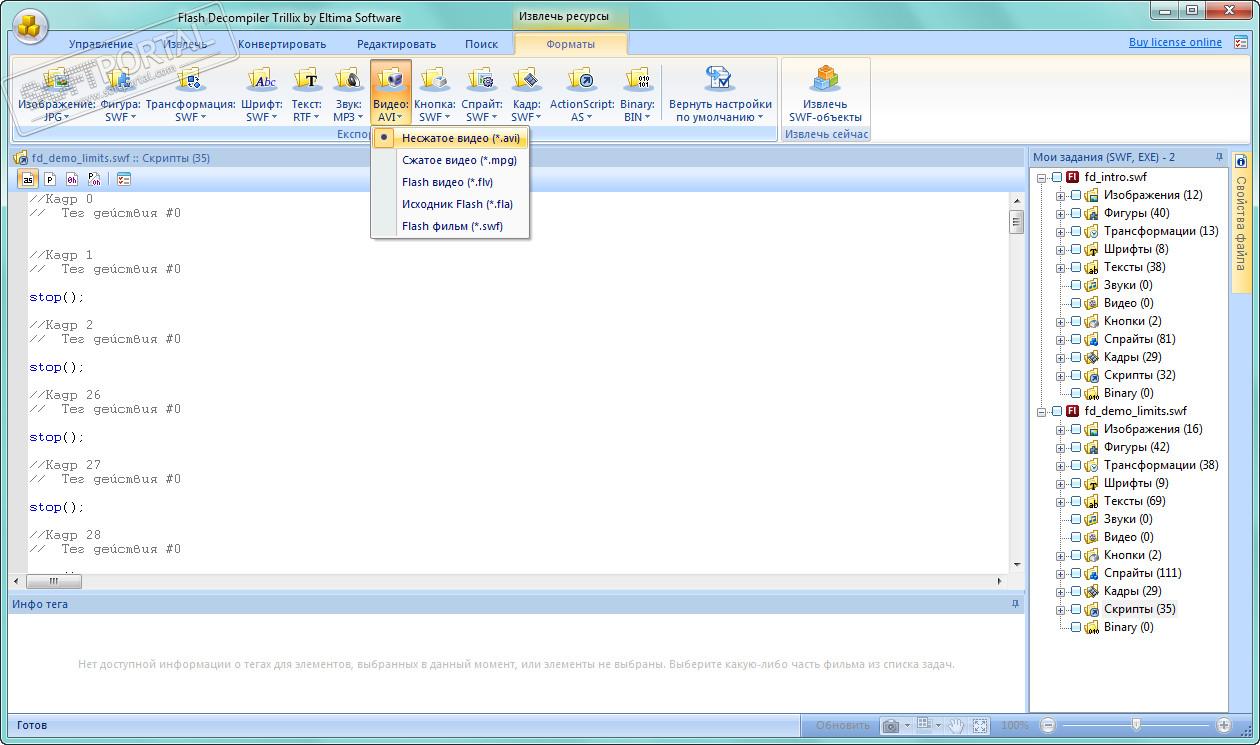Click the zoom slider handle
Viewport: 1260px width, 745px height.
point(1136,725)
